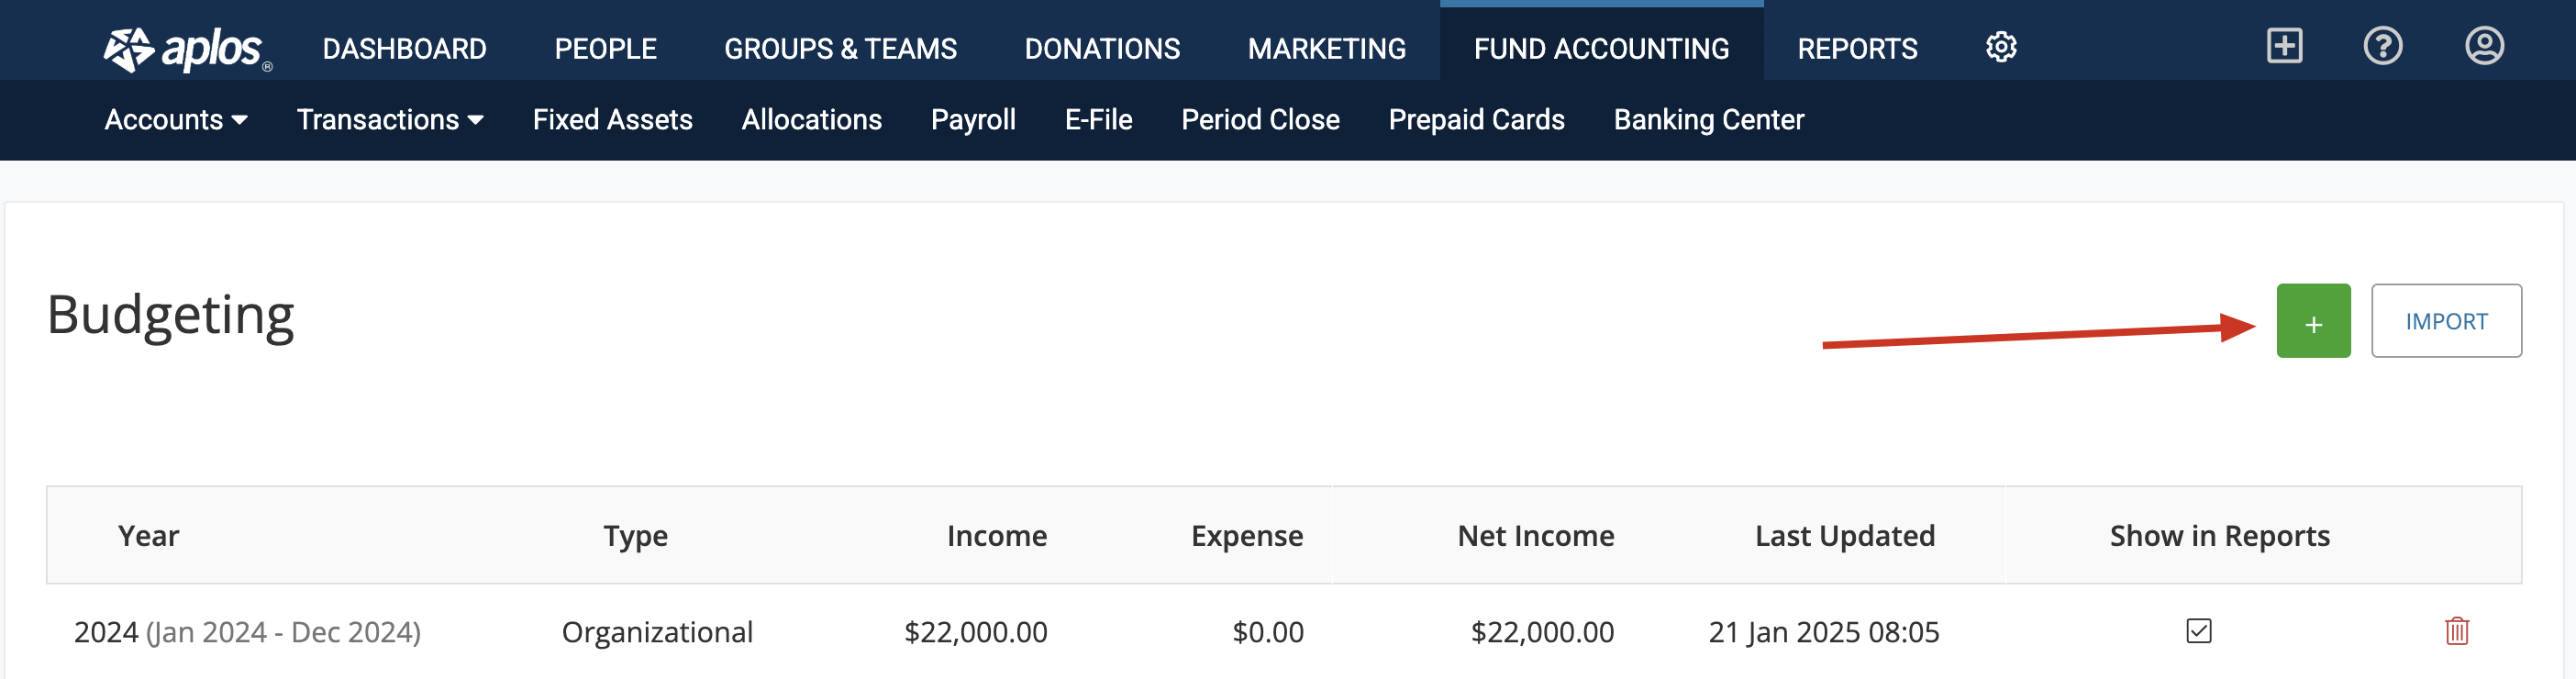Open the user profile icon
This screenshot has height=679, width=2576.
click(2484, 46)
